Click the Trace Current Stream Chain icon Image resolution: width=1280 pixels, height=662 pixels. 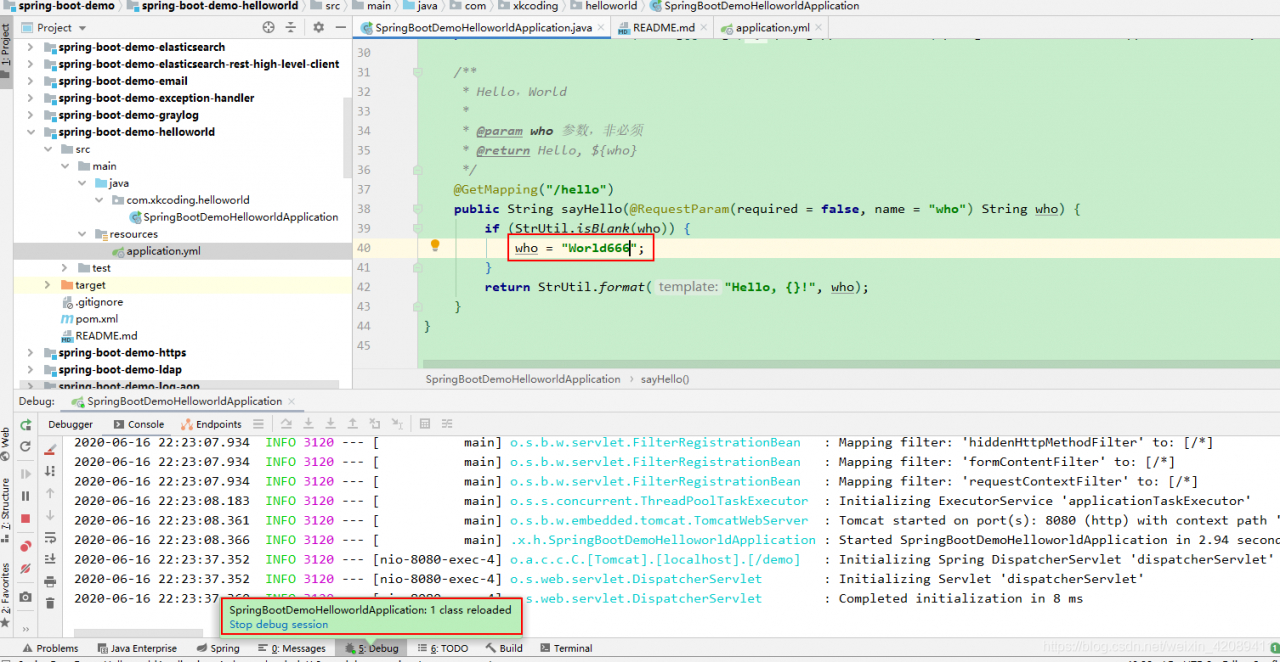447,424
